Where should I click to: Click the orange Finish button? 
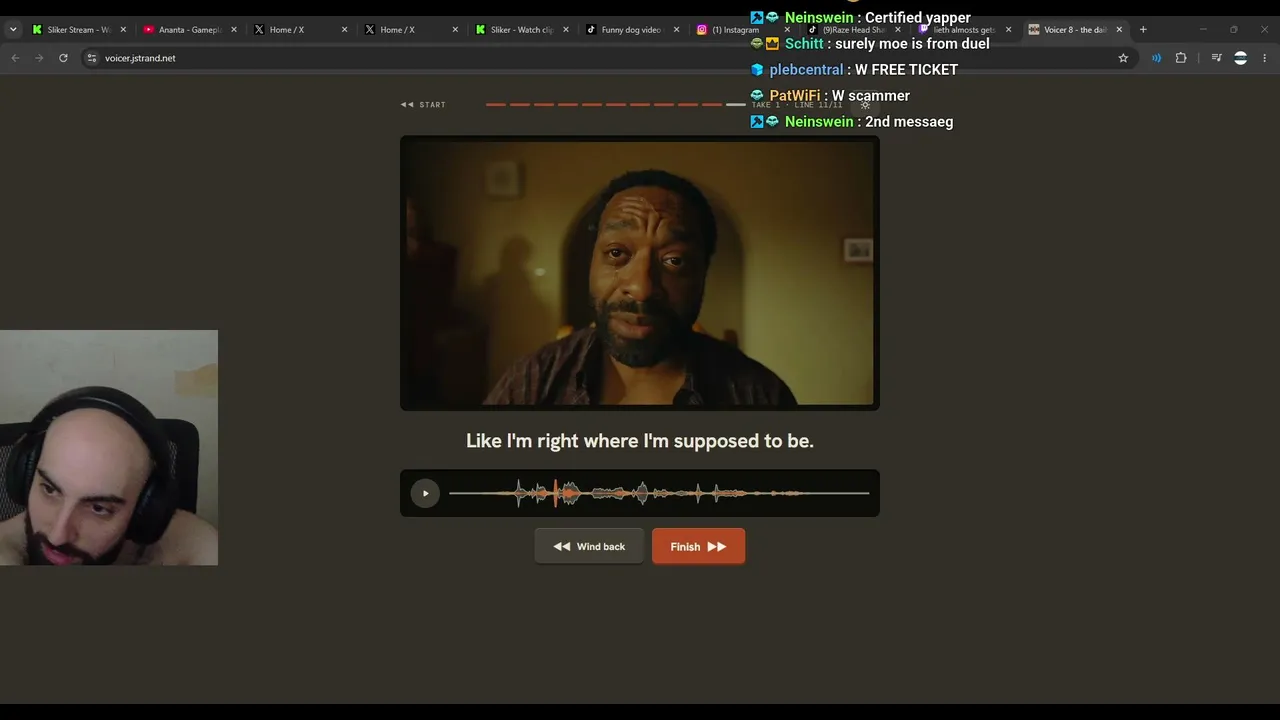coord(698,546)
